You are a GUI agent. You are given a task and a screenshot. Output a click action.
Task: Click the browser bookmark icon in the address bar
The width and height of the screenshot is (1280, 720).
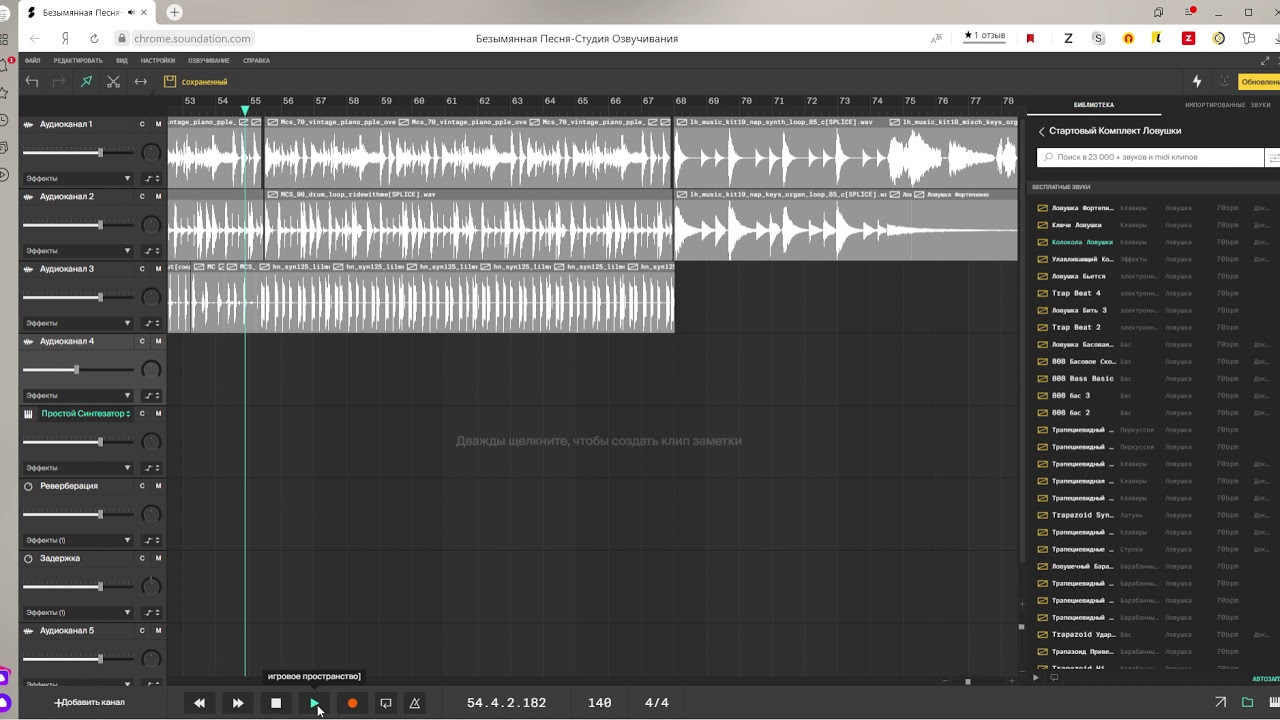pyautogui.click(x=1030, y=38)
